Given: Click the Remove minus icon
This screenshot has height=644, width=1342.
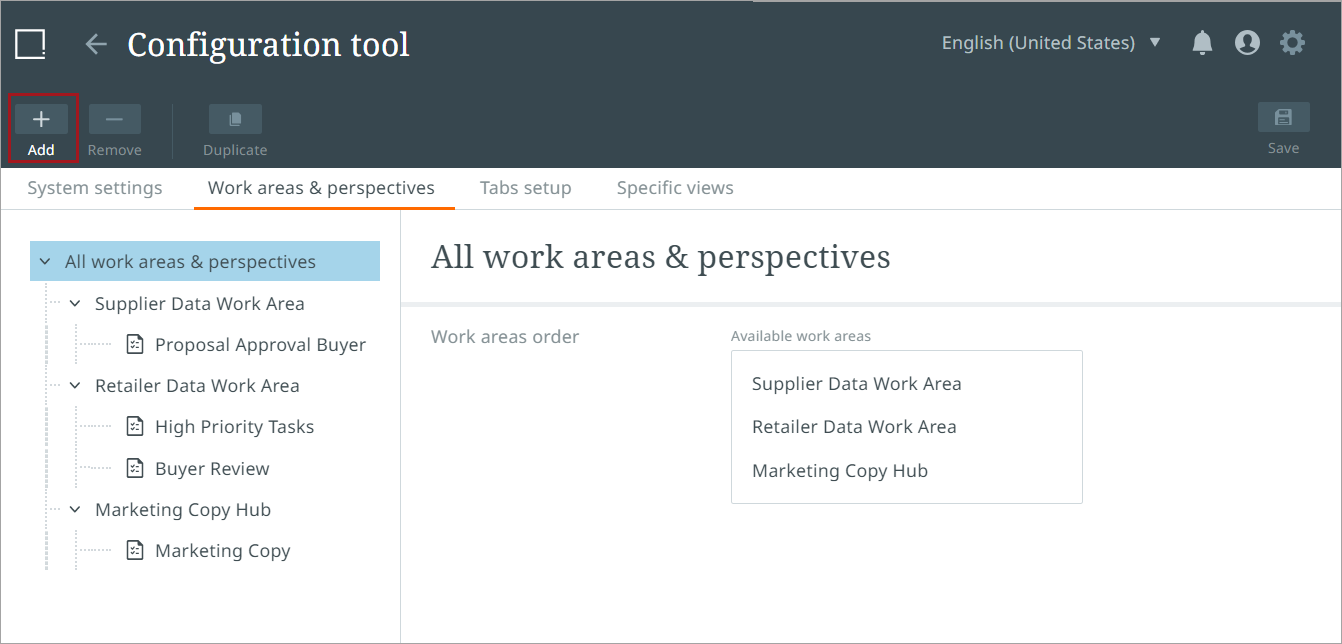Looking at the screenshot, I should click(x=114, y=120).
